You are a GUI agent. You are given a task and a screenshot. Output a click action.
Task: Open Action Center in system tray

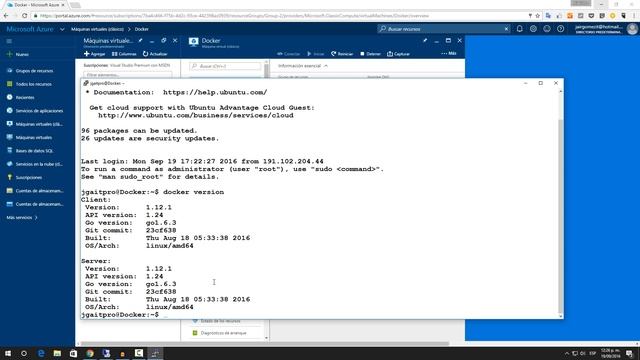[630, 353]
